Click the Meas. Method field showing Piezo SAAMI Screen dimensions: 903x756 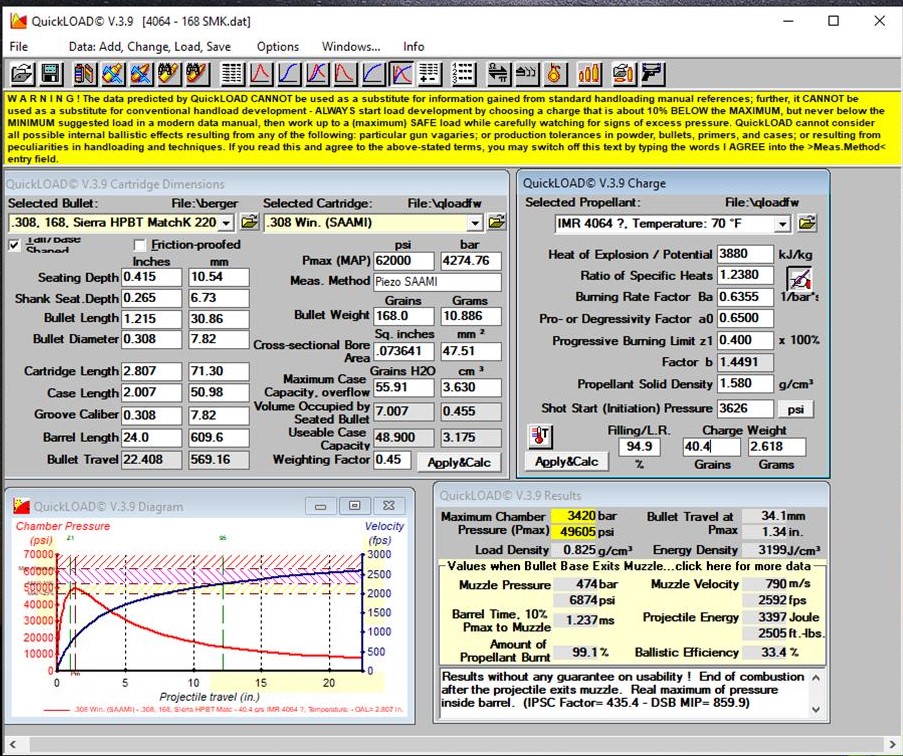point(437,282)
